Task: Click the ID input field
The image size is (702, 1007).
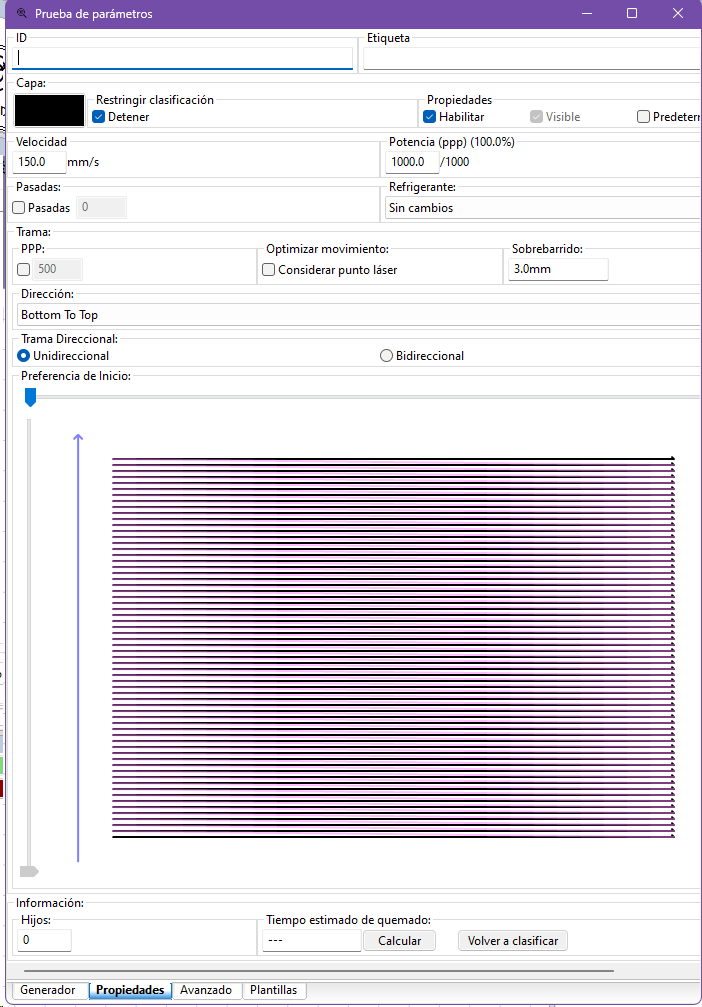Action: (182, 58)
